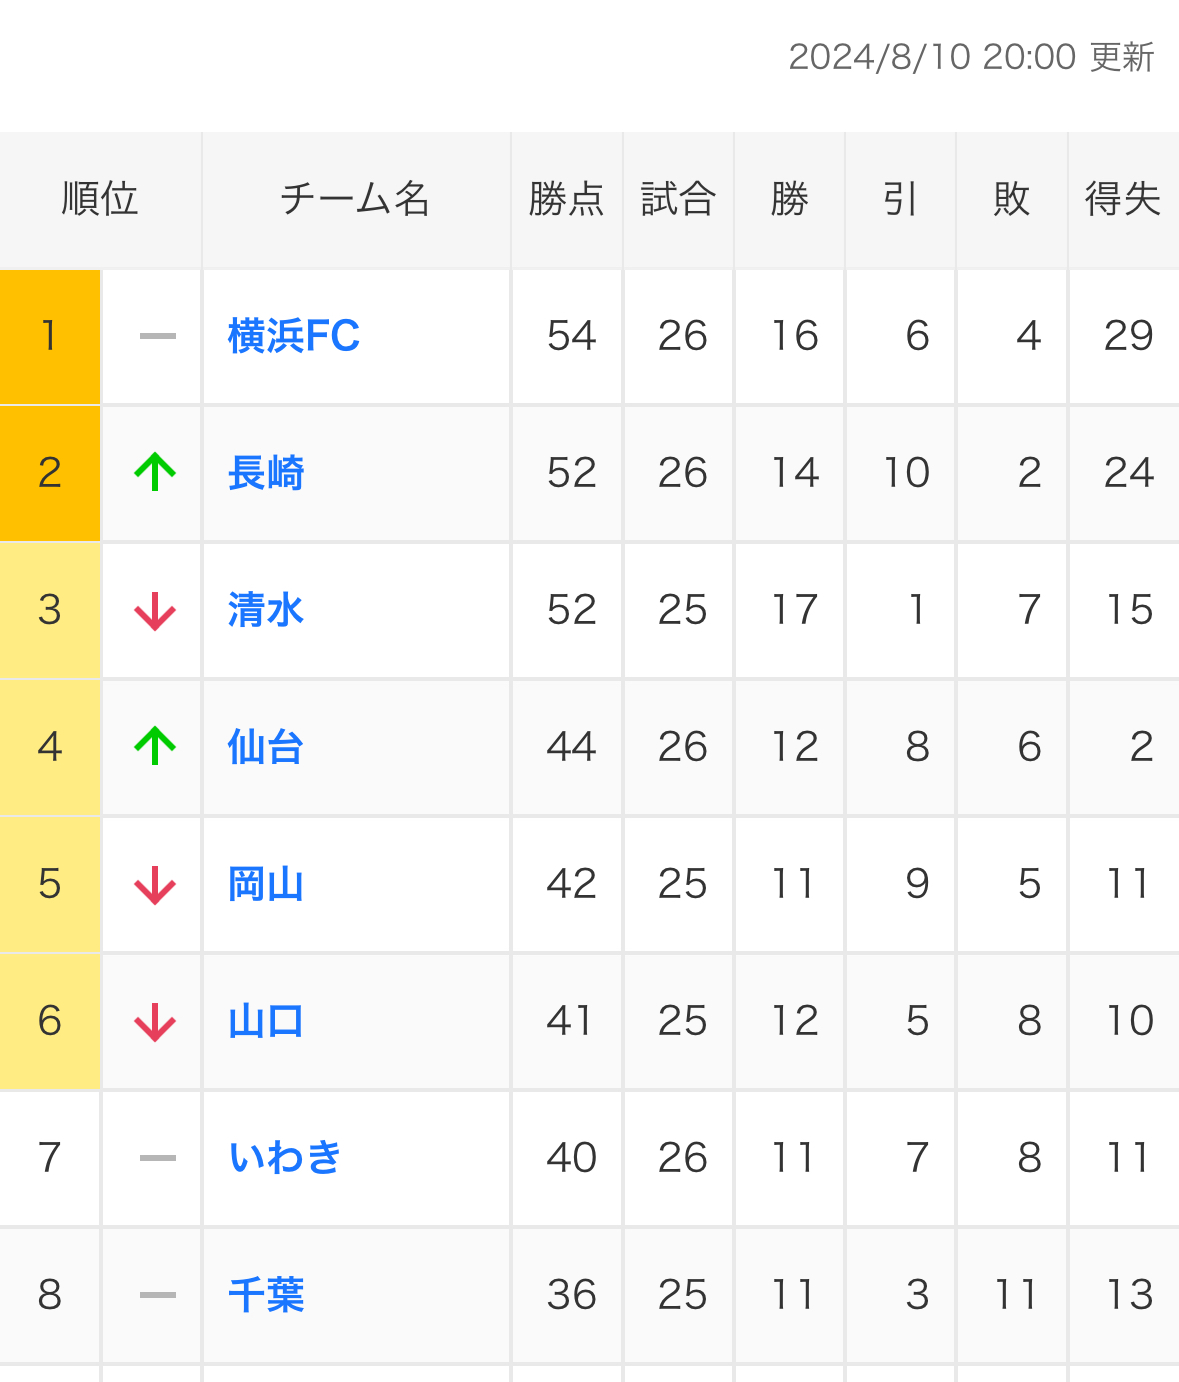Click the 勝点 column header
The width and height of the screenshot is (1179, 1382).
click(x=567, y=199)
